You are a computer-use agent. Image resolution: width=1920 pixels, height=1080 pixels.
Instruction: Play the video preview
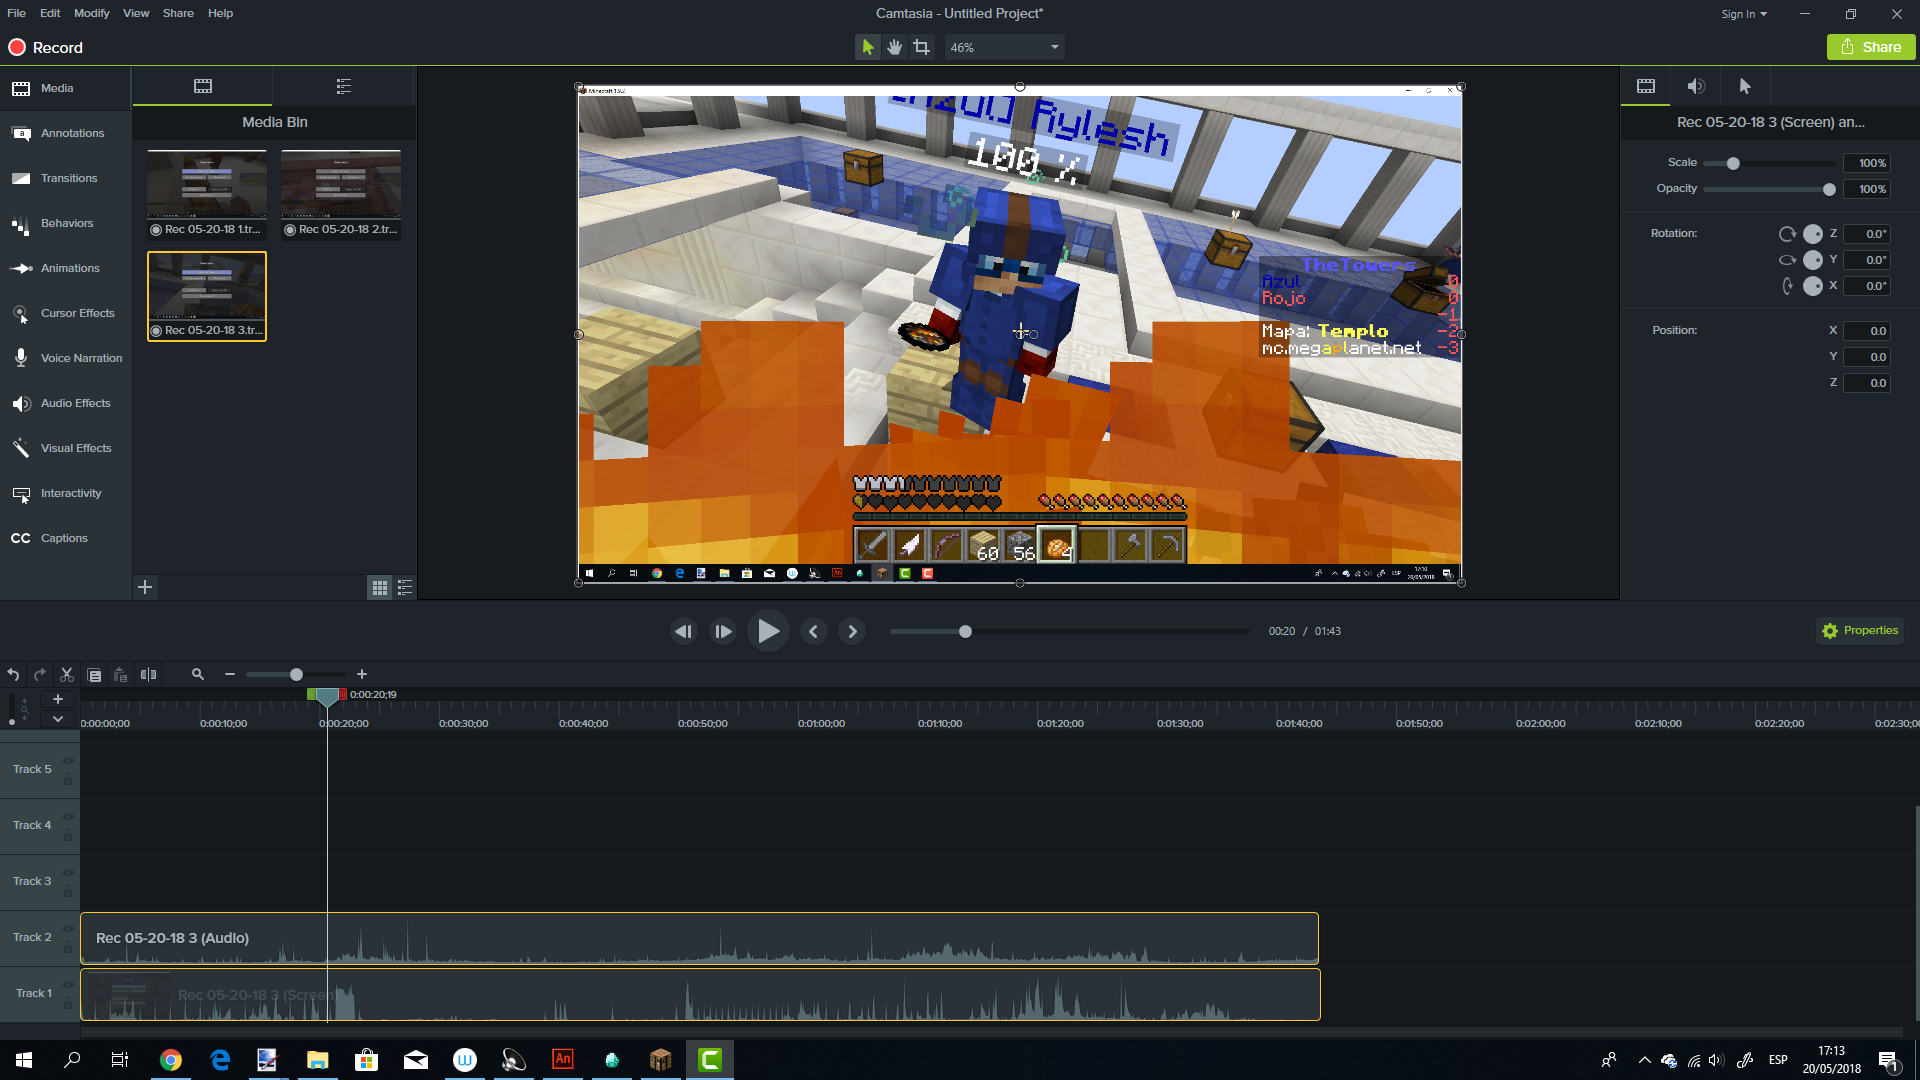768,631
